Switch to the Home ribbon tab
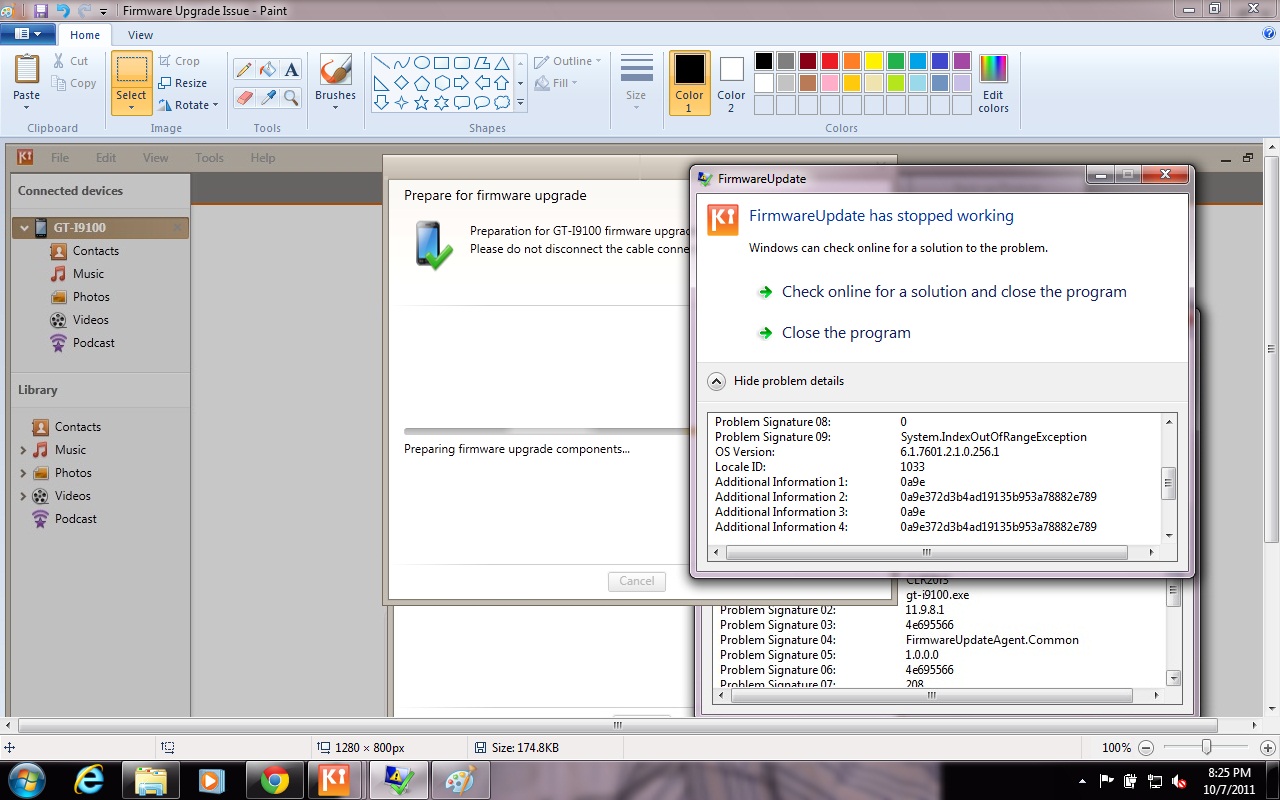Screen dimensions: 1280x800 [x=85, y=34]
